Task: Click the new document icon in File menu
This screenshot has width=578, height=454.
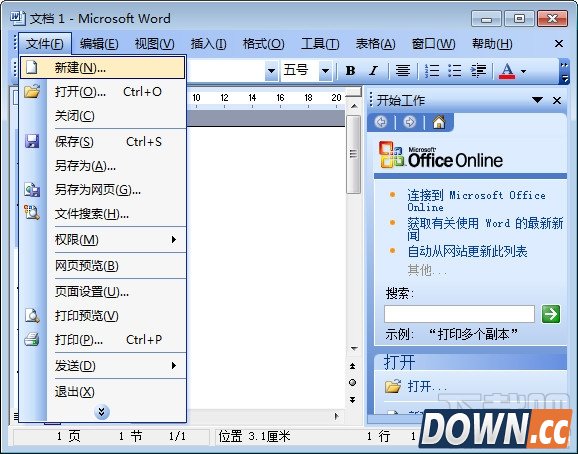Action: coord(32,67)
